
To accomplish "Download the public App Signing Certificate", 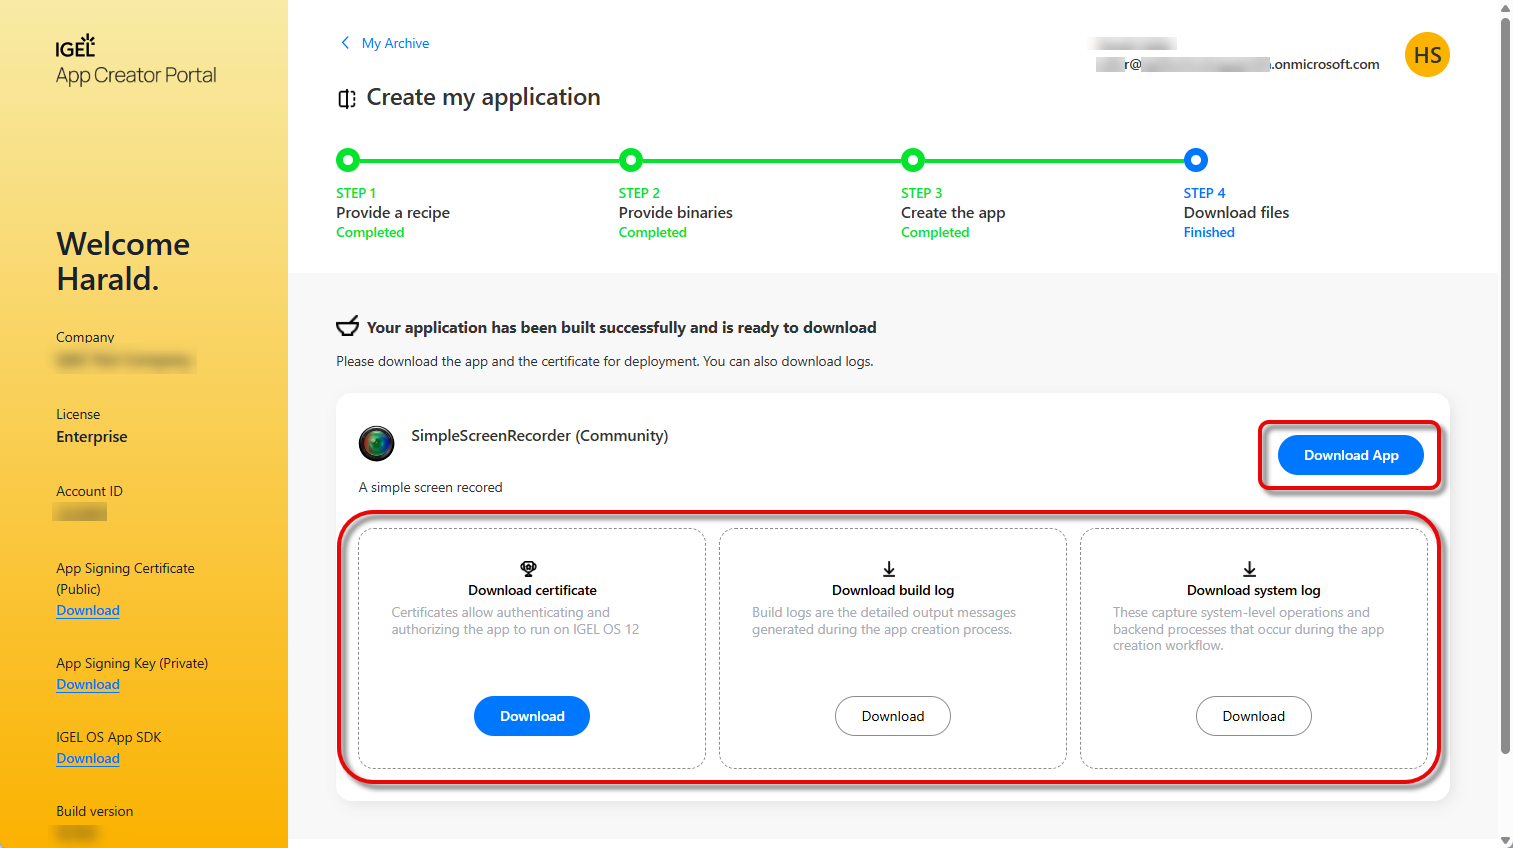I will 88,610.
